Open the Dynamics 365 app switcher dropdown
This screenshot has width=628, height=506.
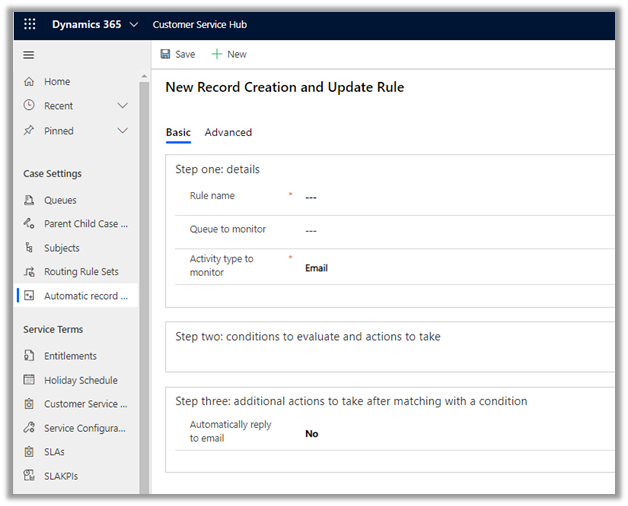(x=134, y=24)
